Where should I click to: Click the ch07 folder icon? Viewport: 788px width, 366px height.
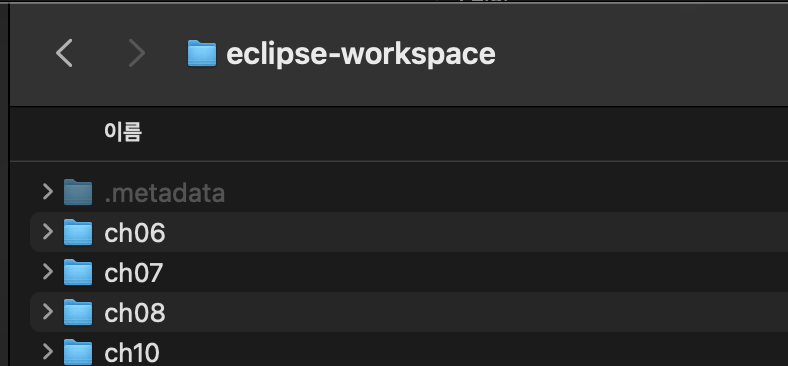78,272
